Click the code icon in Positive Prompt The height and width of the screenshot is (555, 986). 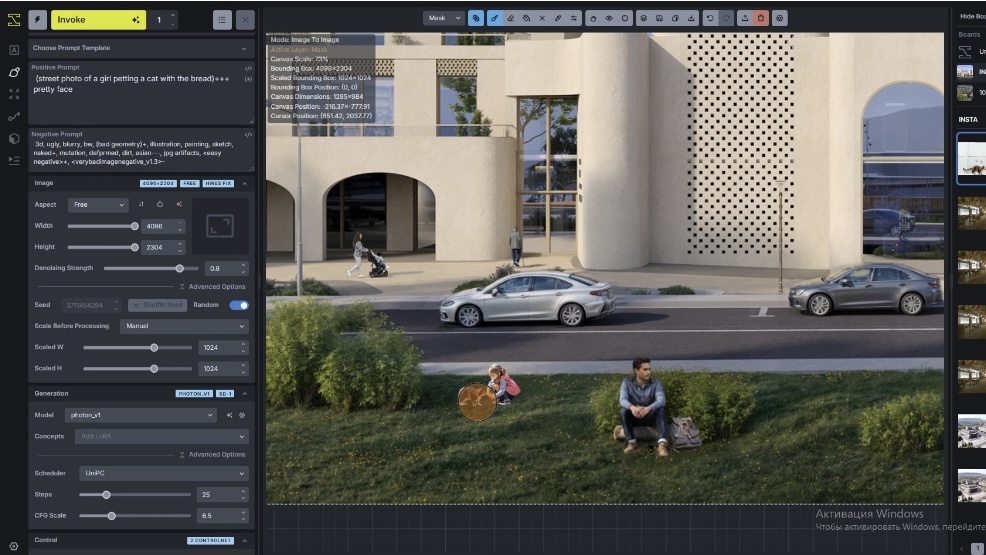(x=248, y=68)
